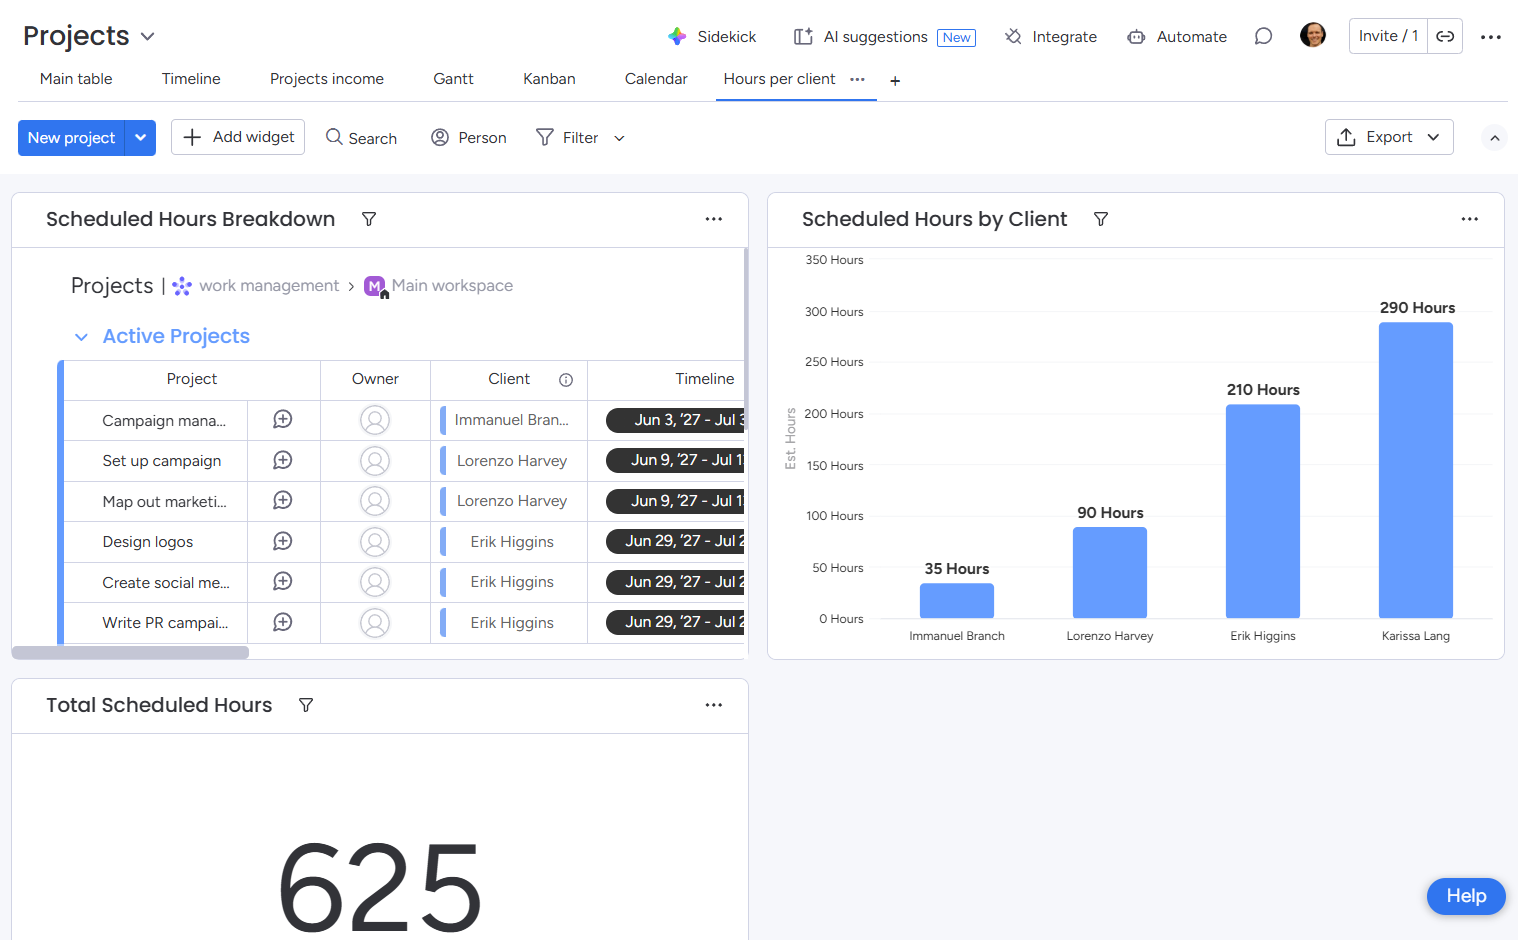Viewport: 1518px width, 940px height.
Task: Assign owner for Map out marketing row
Action: click(375, 501)
